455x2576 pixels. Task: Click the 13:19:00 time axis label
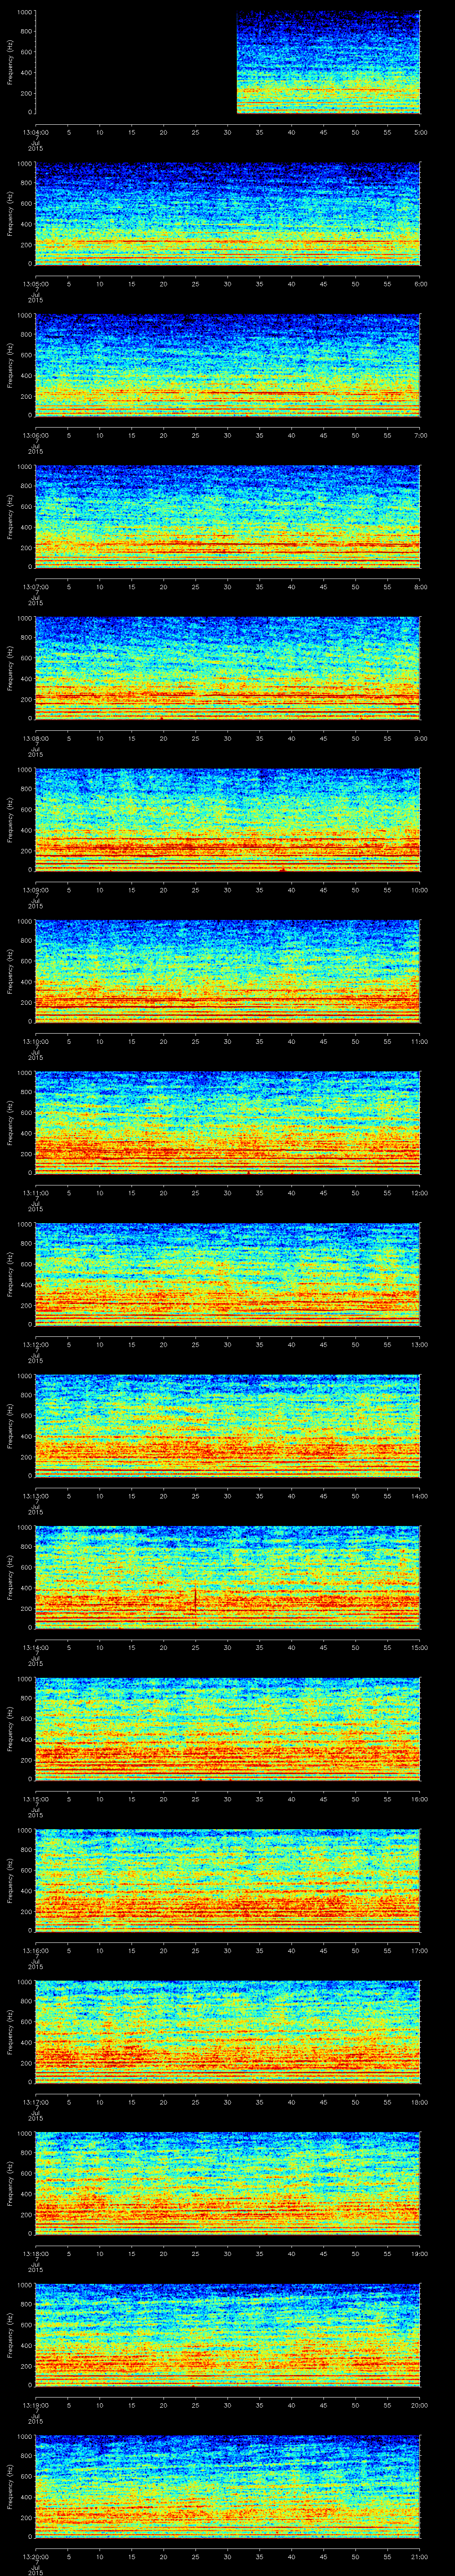click(36, 2405)
